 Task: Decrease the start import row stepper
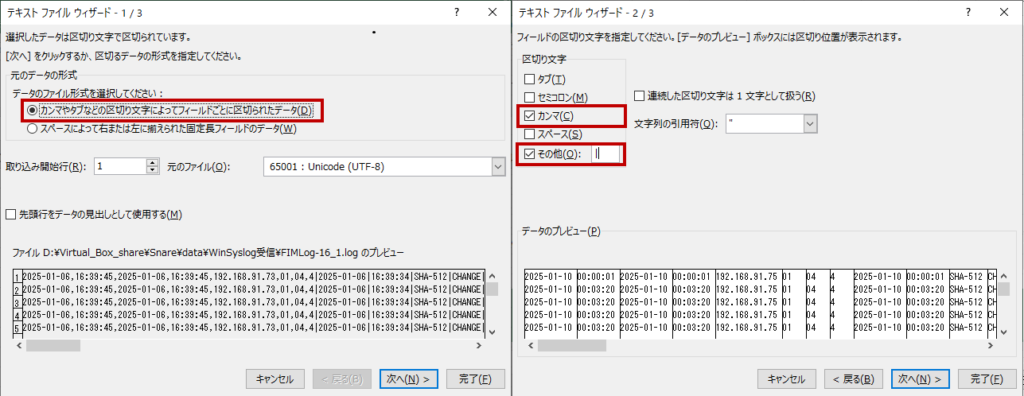pos(153,171)
